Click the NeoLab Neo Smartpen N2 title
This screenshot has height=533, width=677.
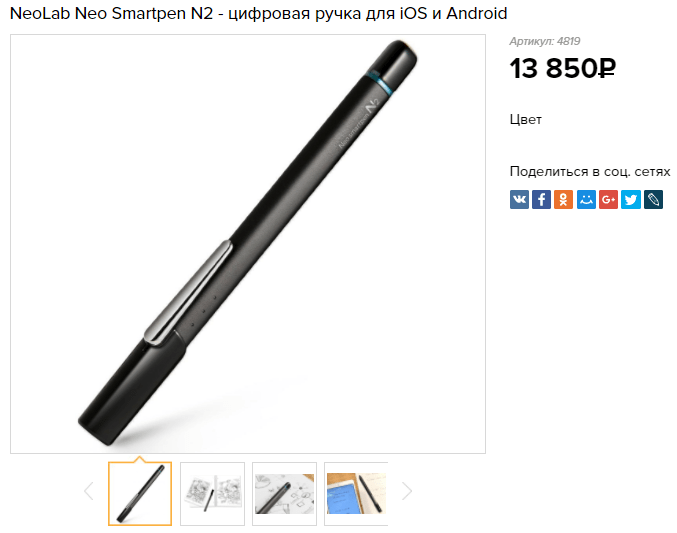click(x=259, y=13)
